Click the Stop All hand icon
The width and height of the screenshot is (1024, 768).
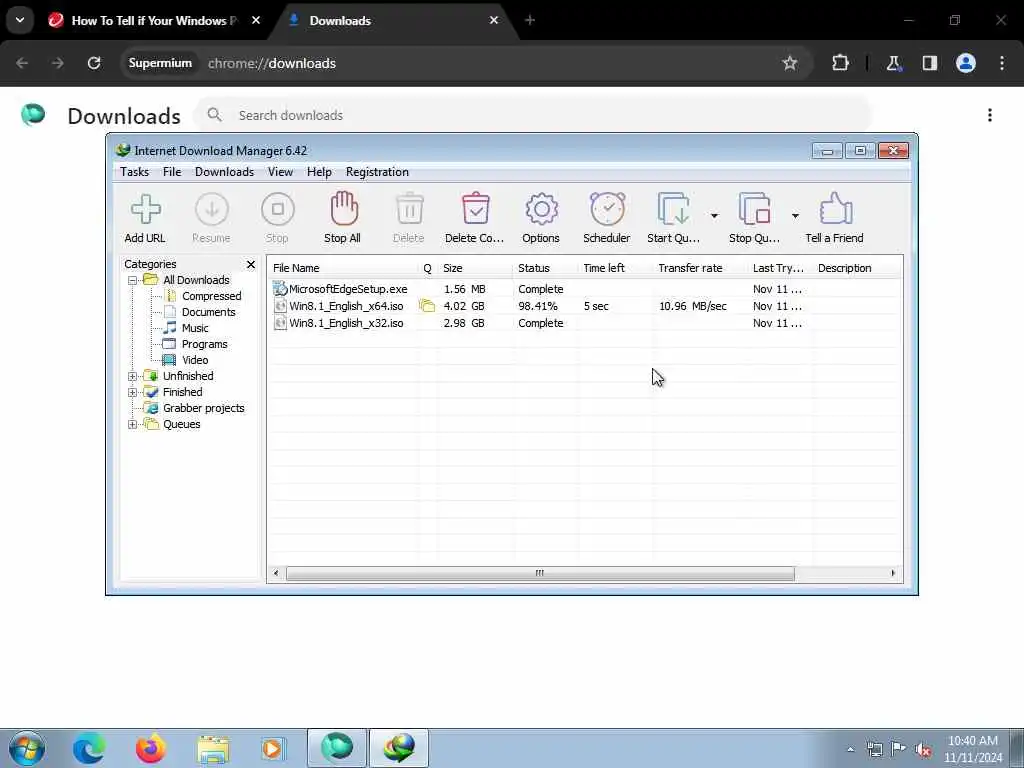pos(344,208)
